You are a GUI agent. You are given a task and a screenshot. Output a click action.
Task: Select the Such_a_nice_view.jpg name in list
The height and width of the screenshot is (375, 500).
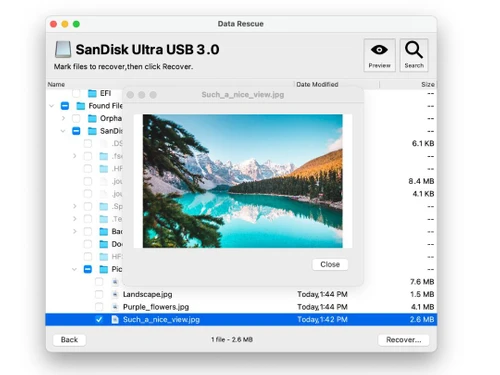161,319
